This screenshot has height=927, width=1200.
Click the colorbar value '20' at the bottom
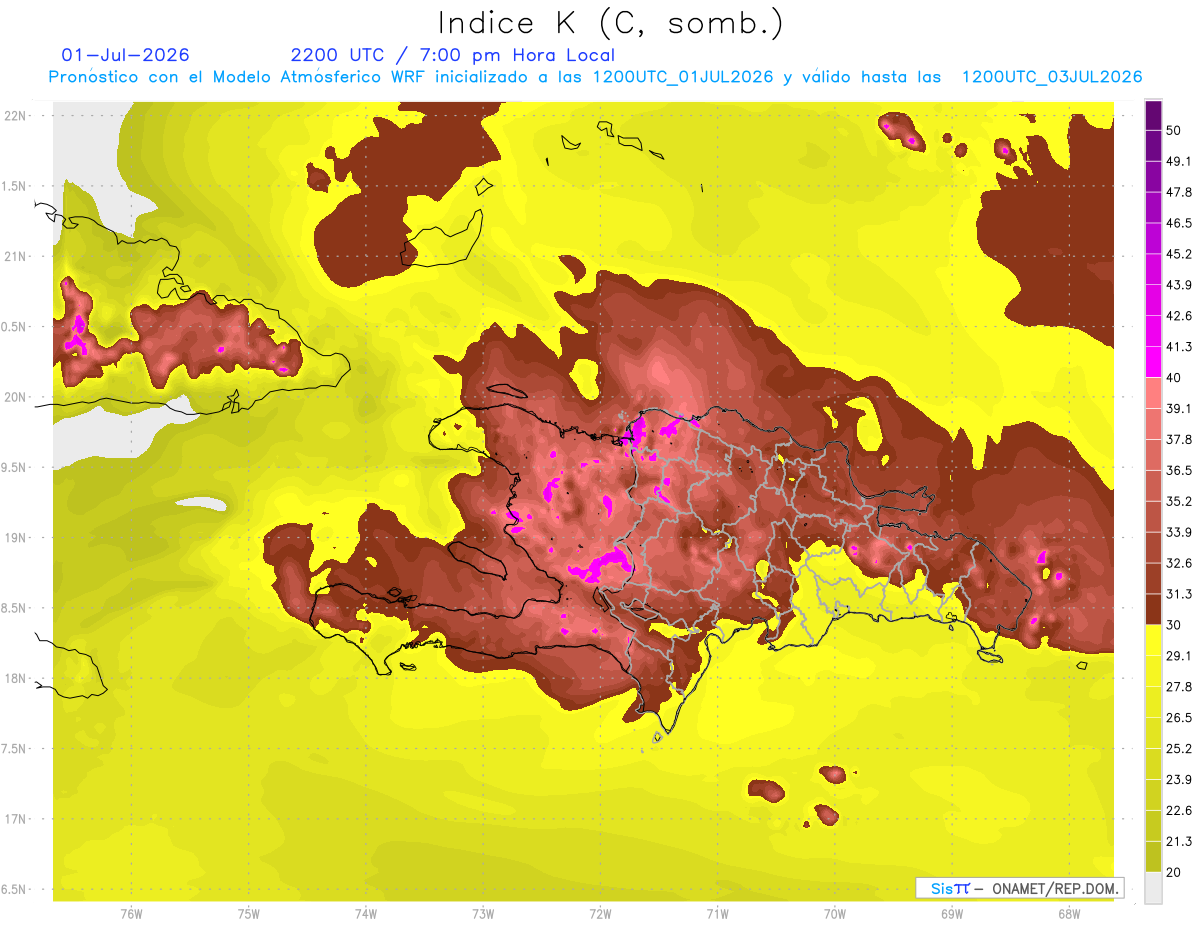[x=1176, y=872]
